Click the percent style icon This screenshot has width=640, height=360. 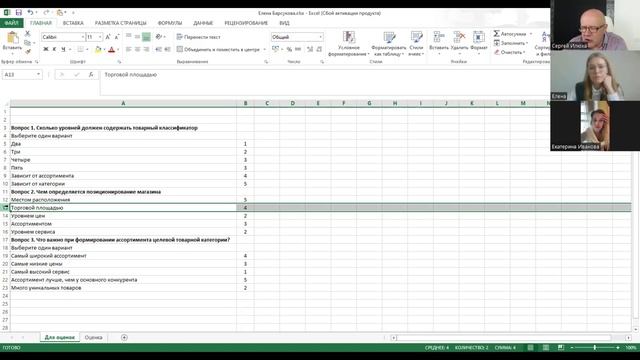(x=289, y=49)
